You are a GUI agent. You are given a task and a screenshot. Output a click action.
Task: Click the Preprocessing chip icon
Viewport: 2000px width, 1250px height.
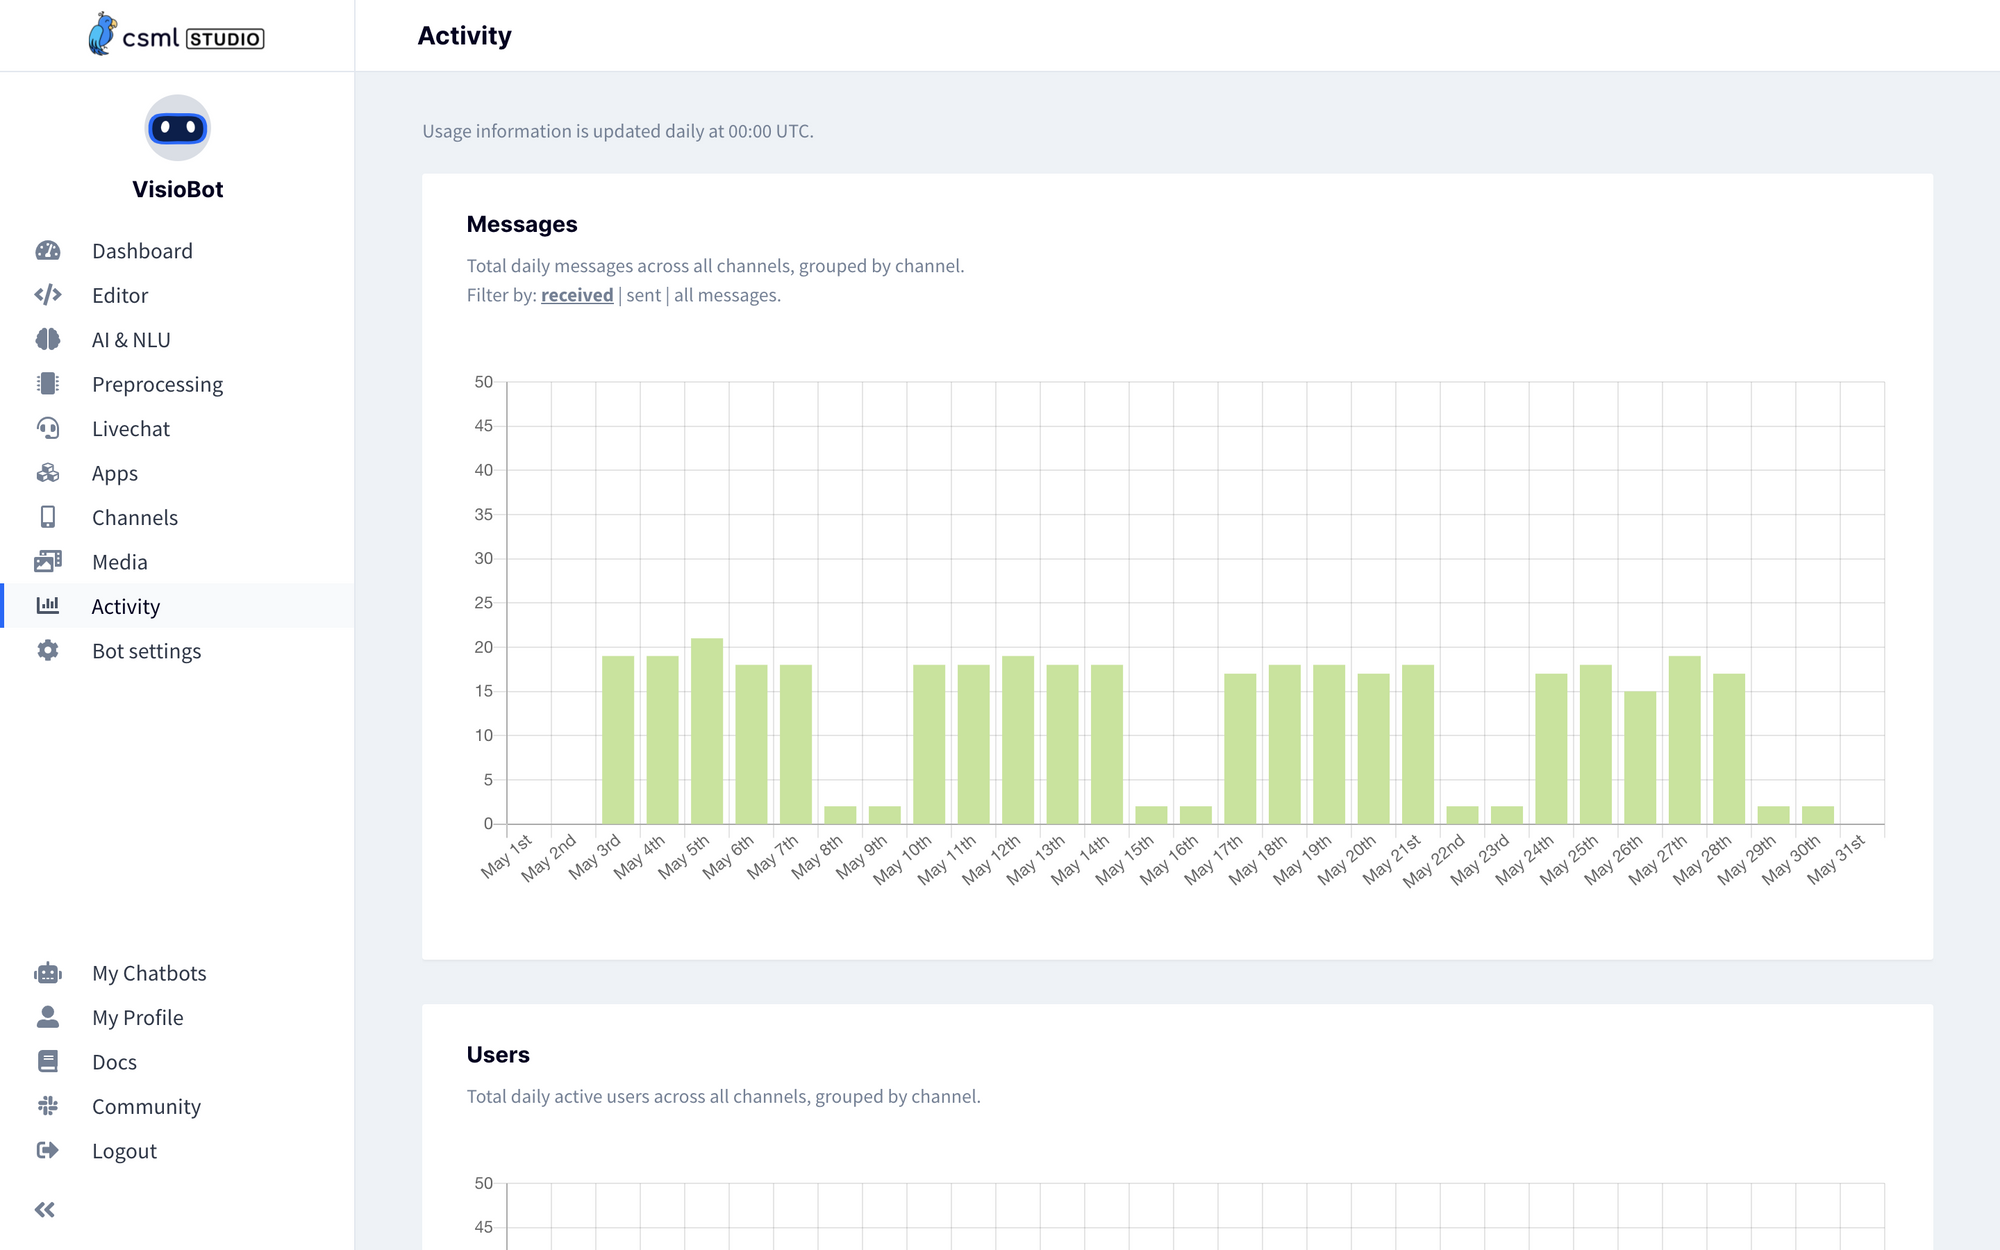coord(48,384)
